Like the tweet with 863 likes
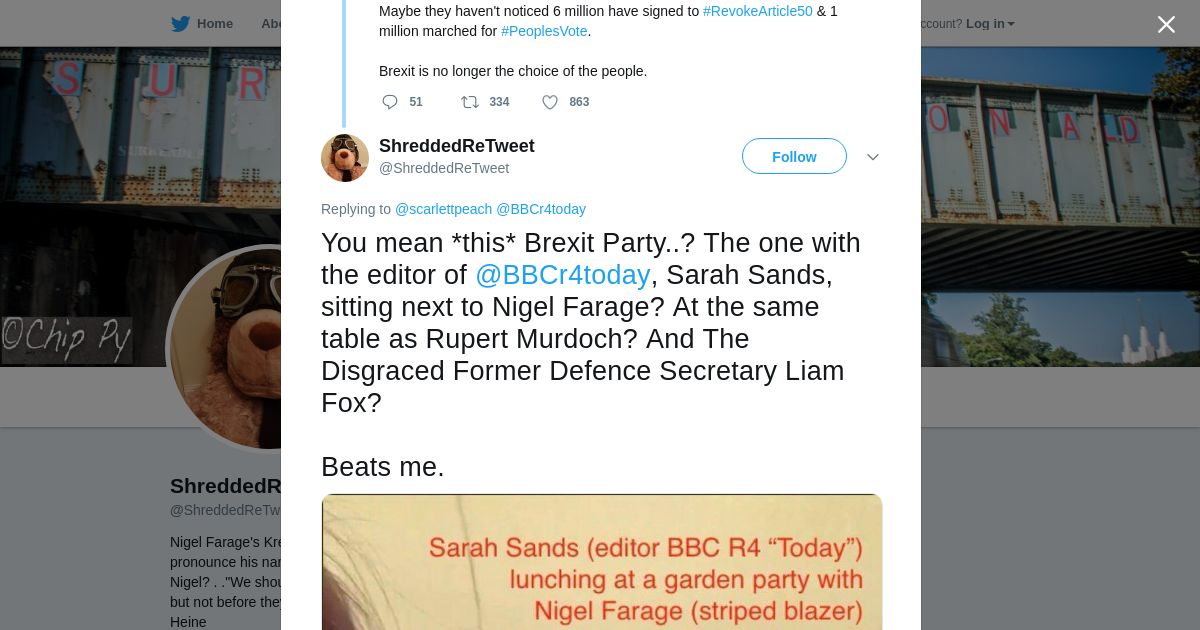 (550, 102)
